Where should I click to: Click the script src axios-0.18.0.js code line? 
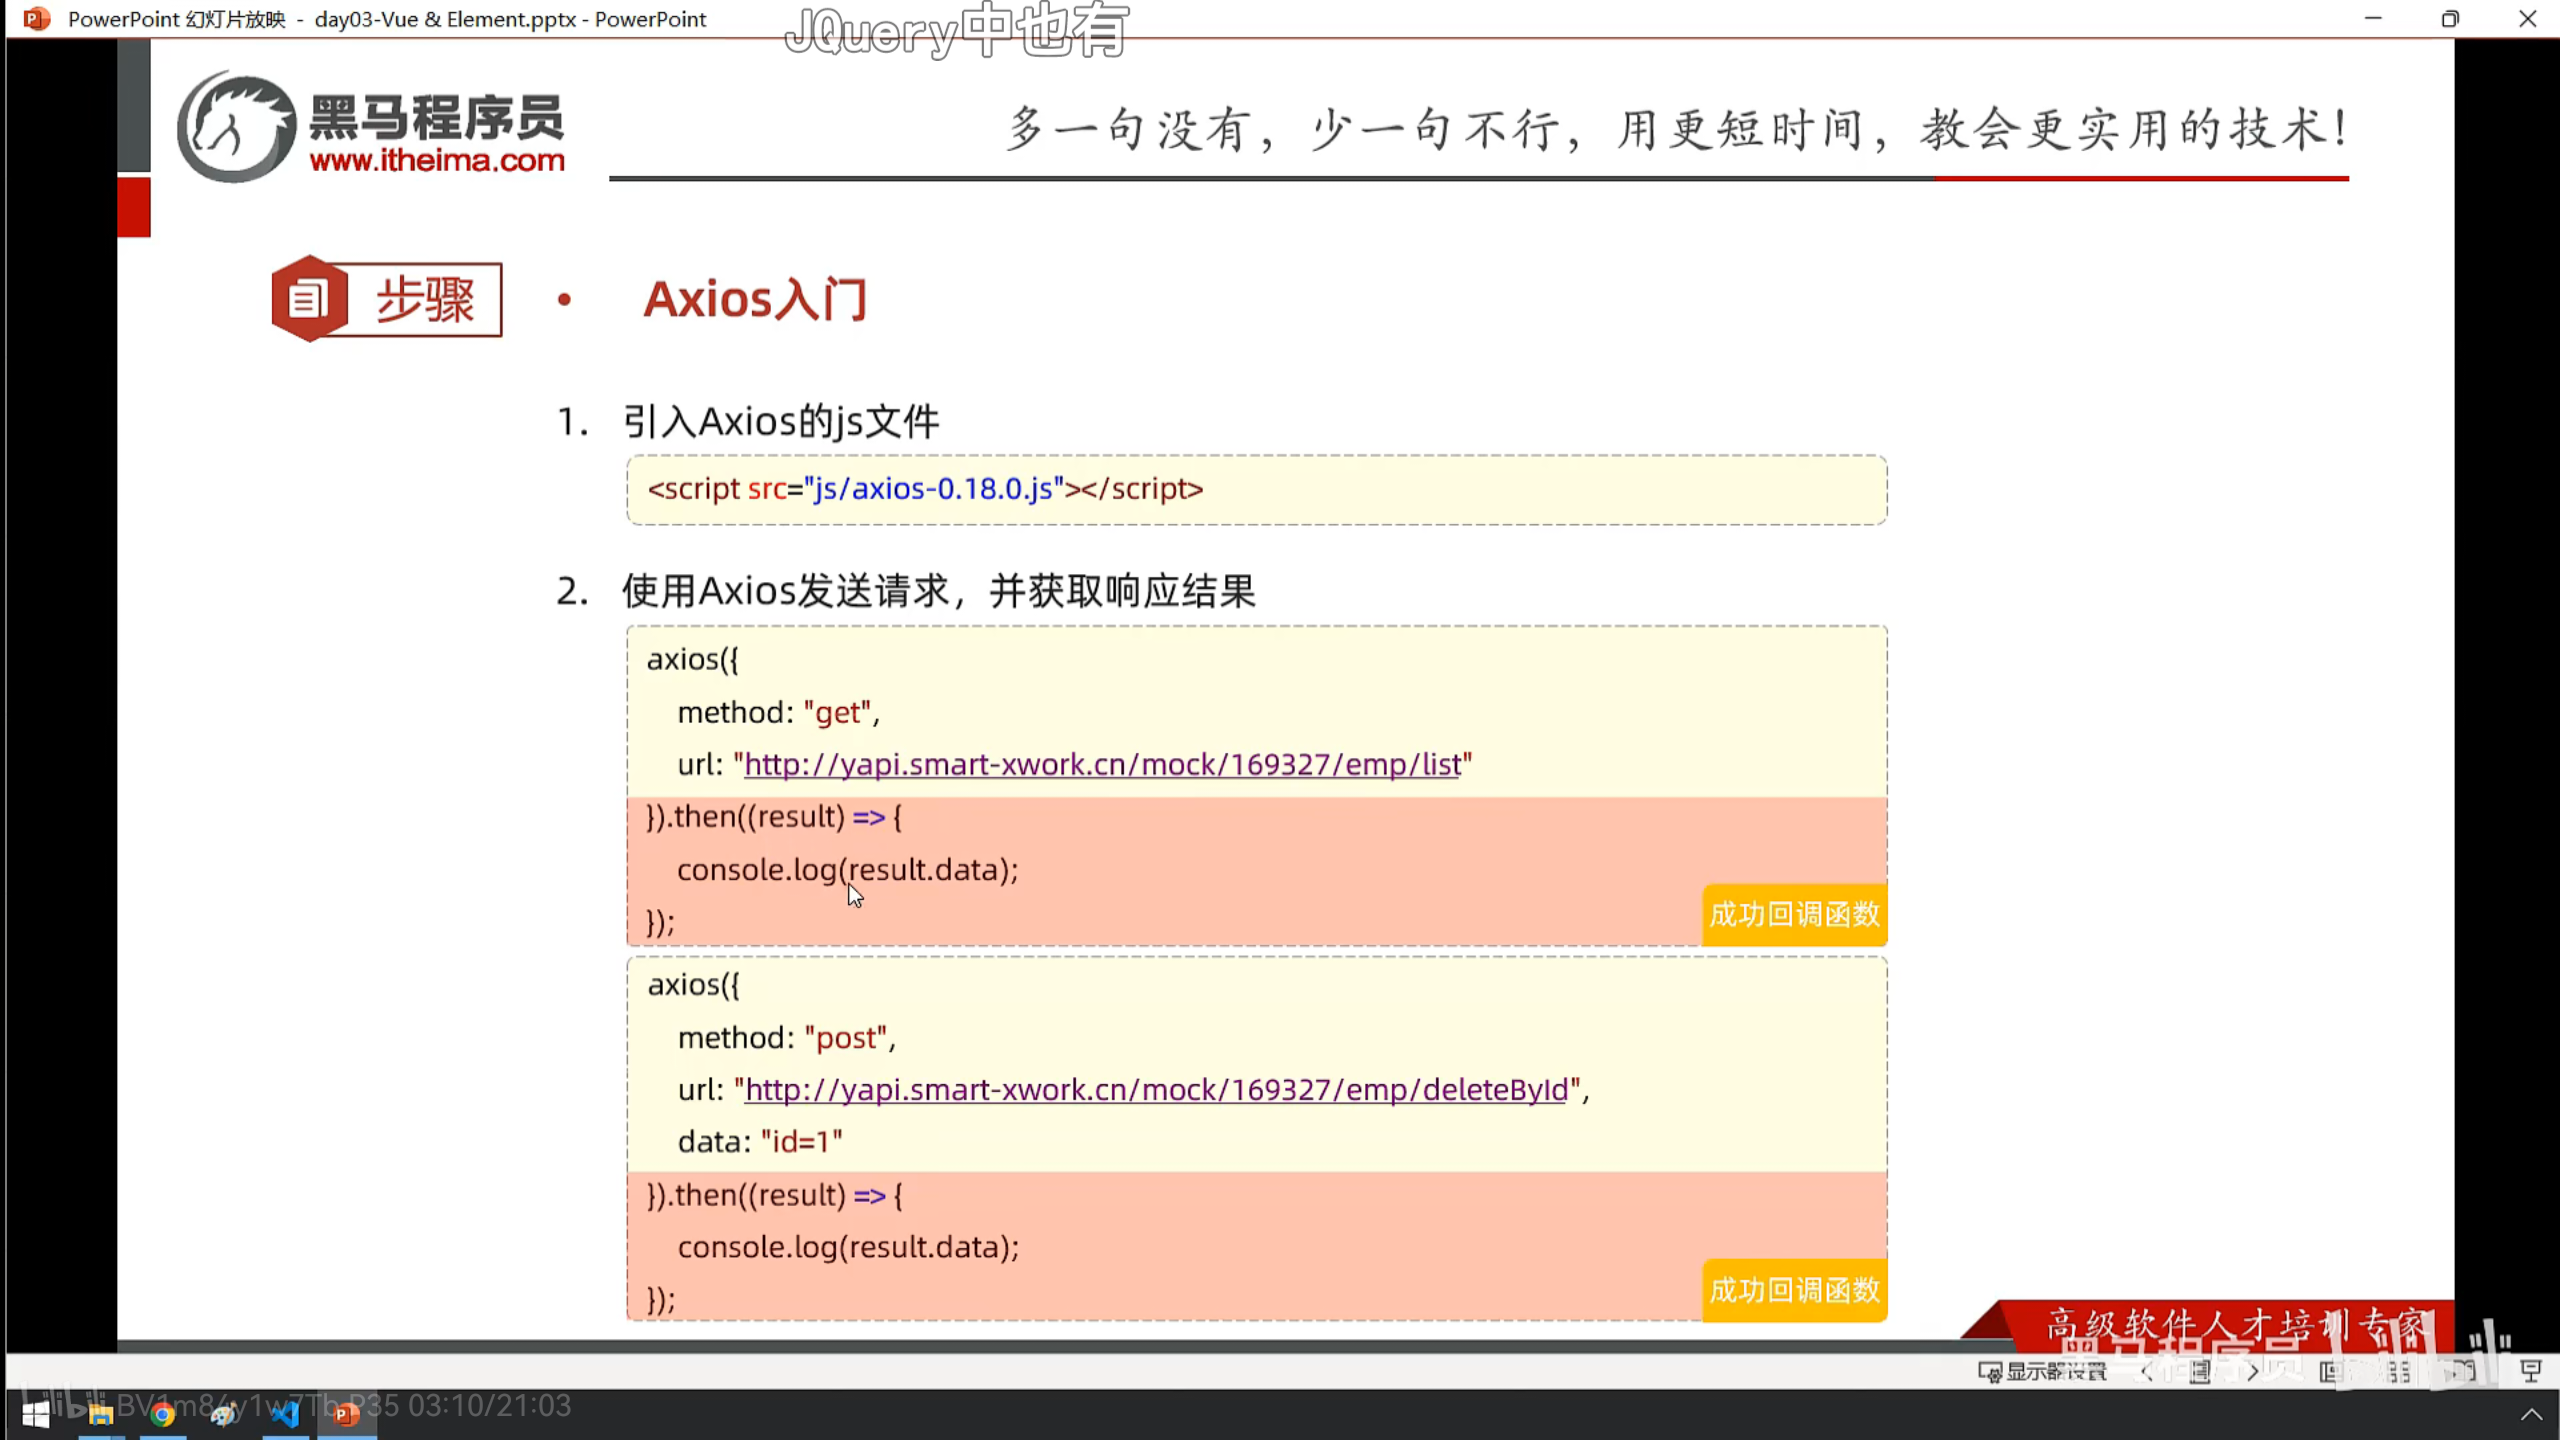click(925, 489)
